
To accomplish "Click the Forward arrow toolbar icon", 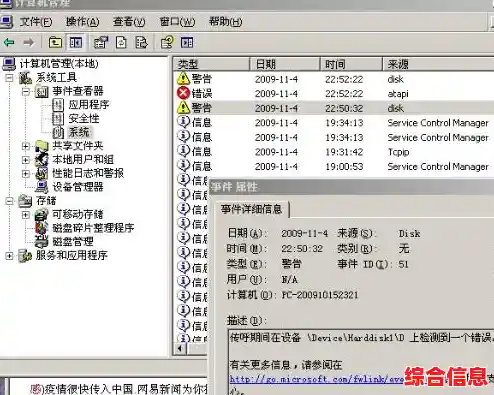I will (x=29, y=42).
